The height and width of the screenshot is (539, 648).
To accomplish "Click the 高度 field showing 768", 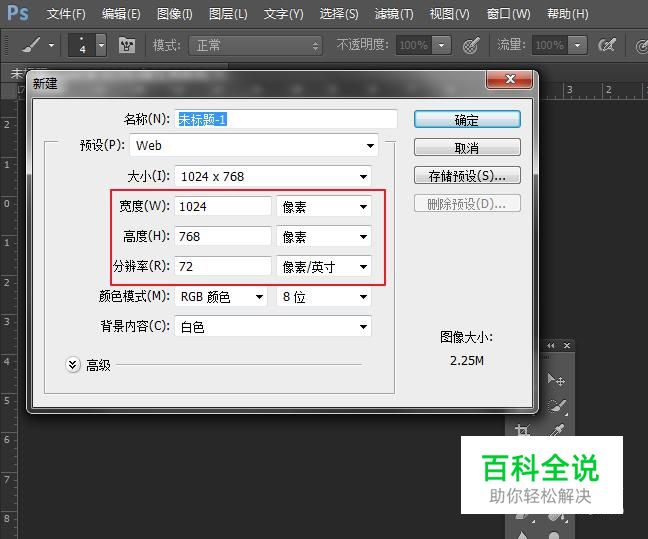I will tap(223, 236).
